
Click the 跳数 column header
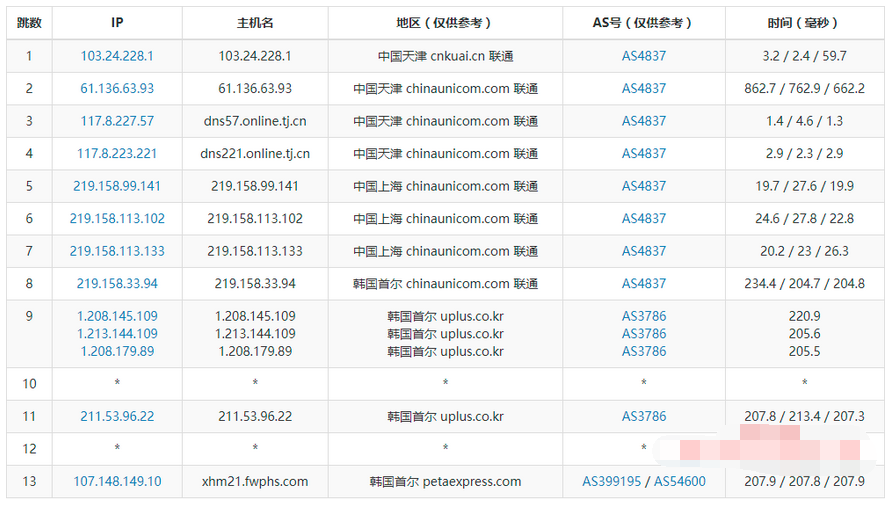coord(29,23)
